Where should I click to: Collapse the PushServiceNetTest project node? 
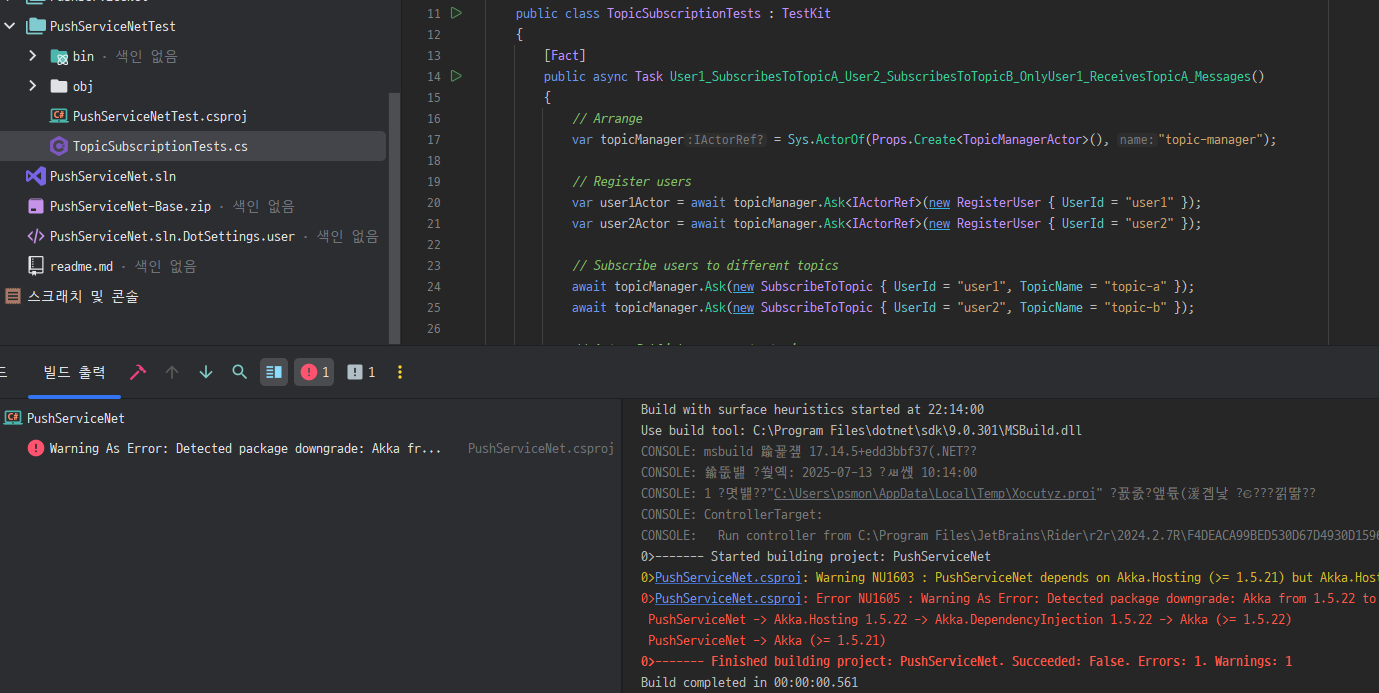pos(10,26)
